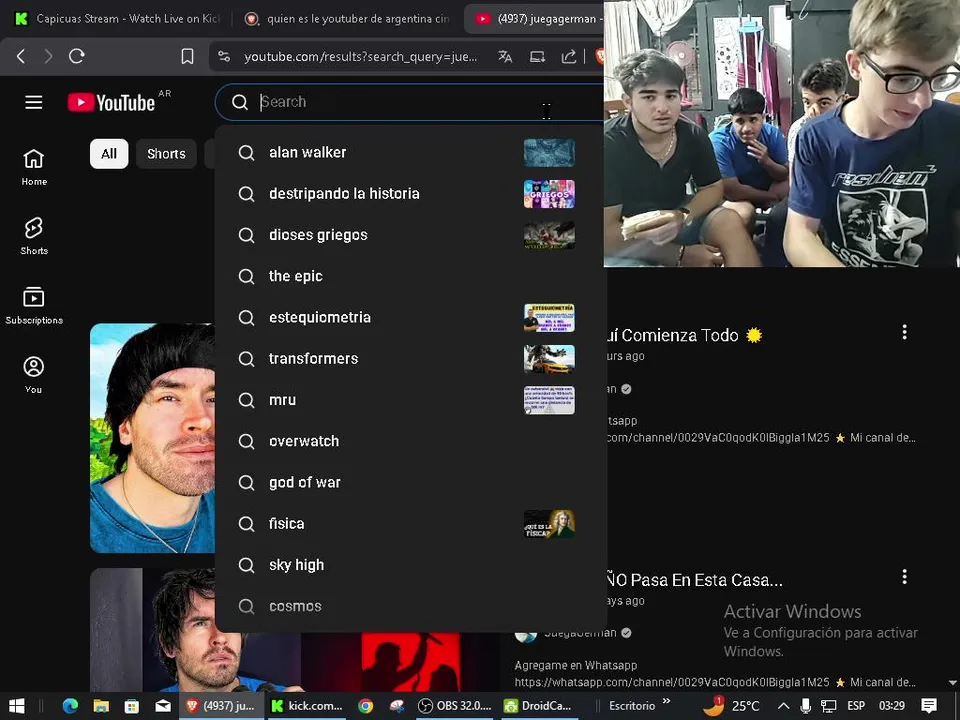Select the Shorts filter chip

[166, 154]
